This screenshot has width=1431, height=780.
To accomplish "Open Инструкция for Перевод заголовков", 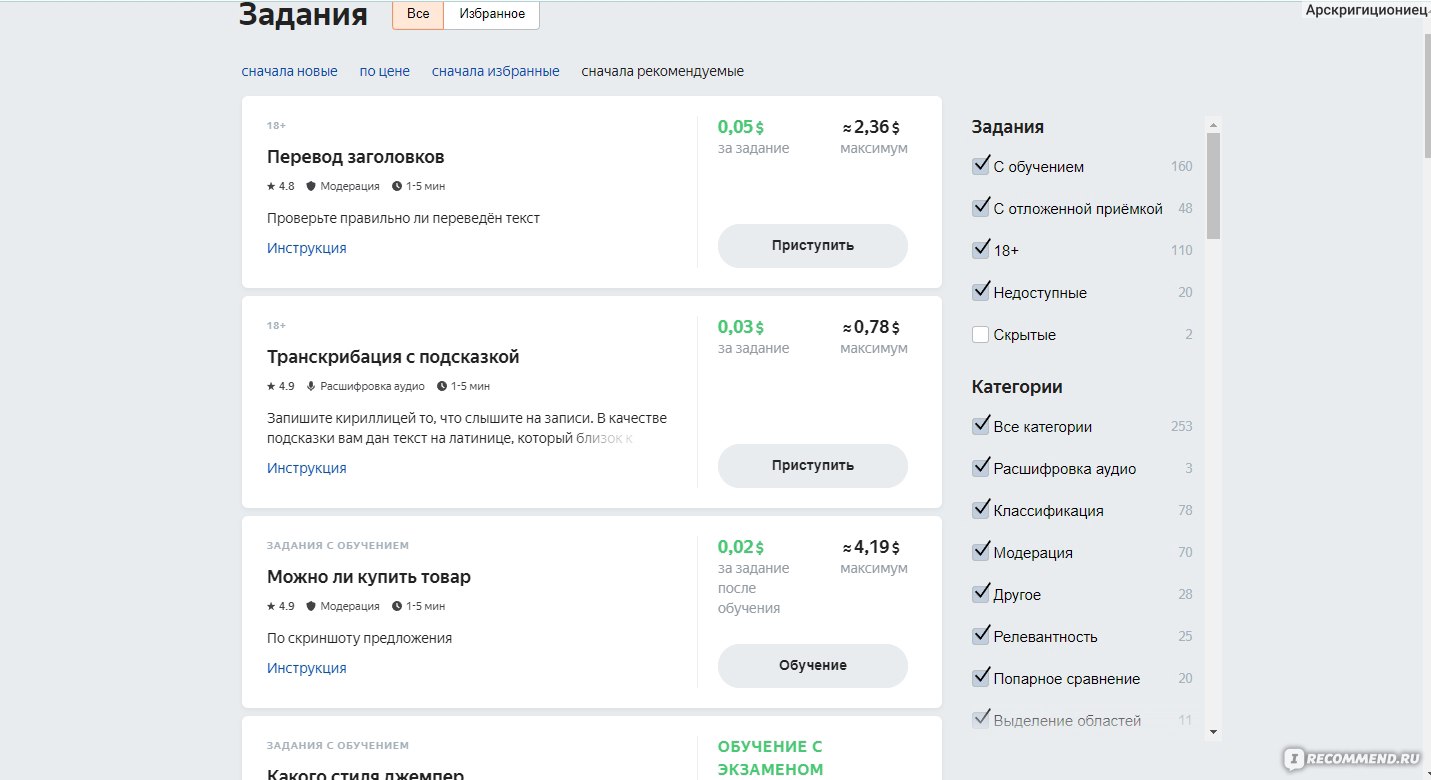I will pos(307,248).
